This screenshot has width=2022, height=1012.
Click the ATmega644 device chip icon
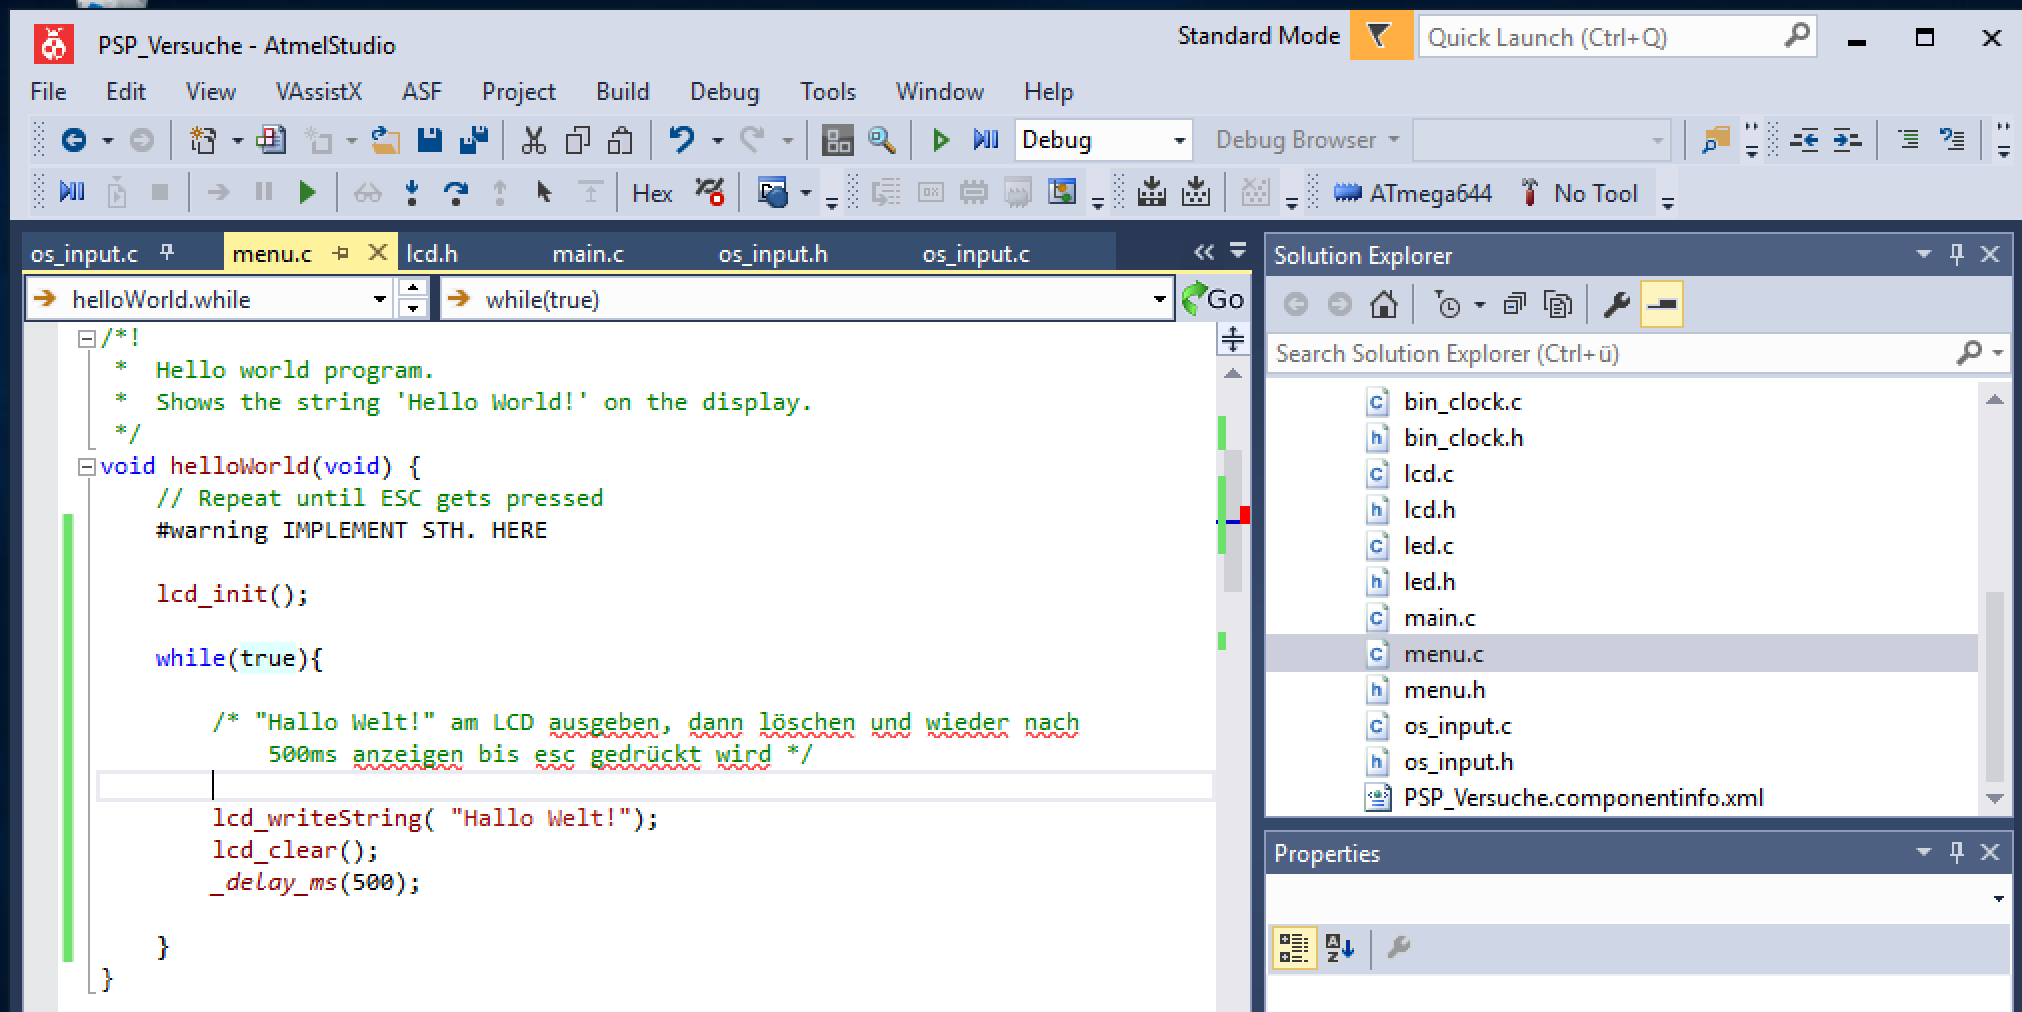[x=1347, y=193]
